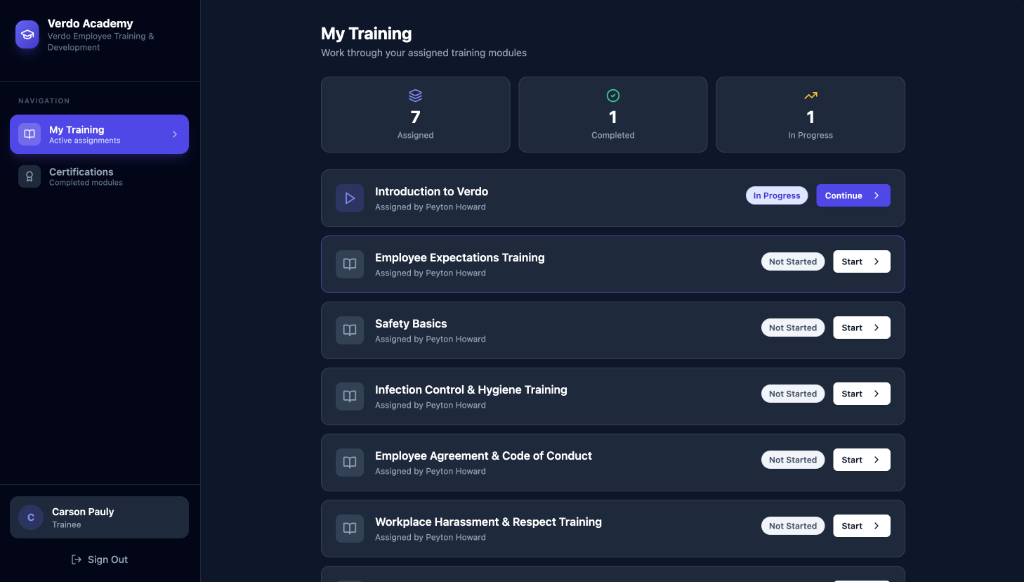Viewport: 1024px width, 582px height.
Task: Click the Introduction to Verdo title
Action: (432, 191)
